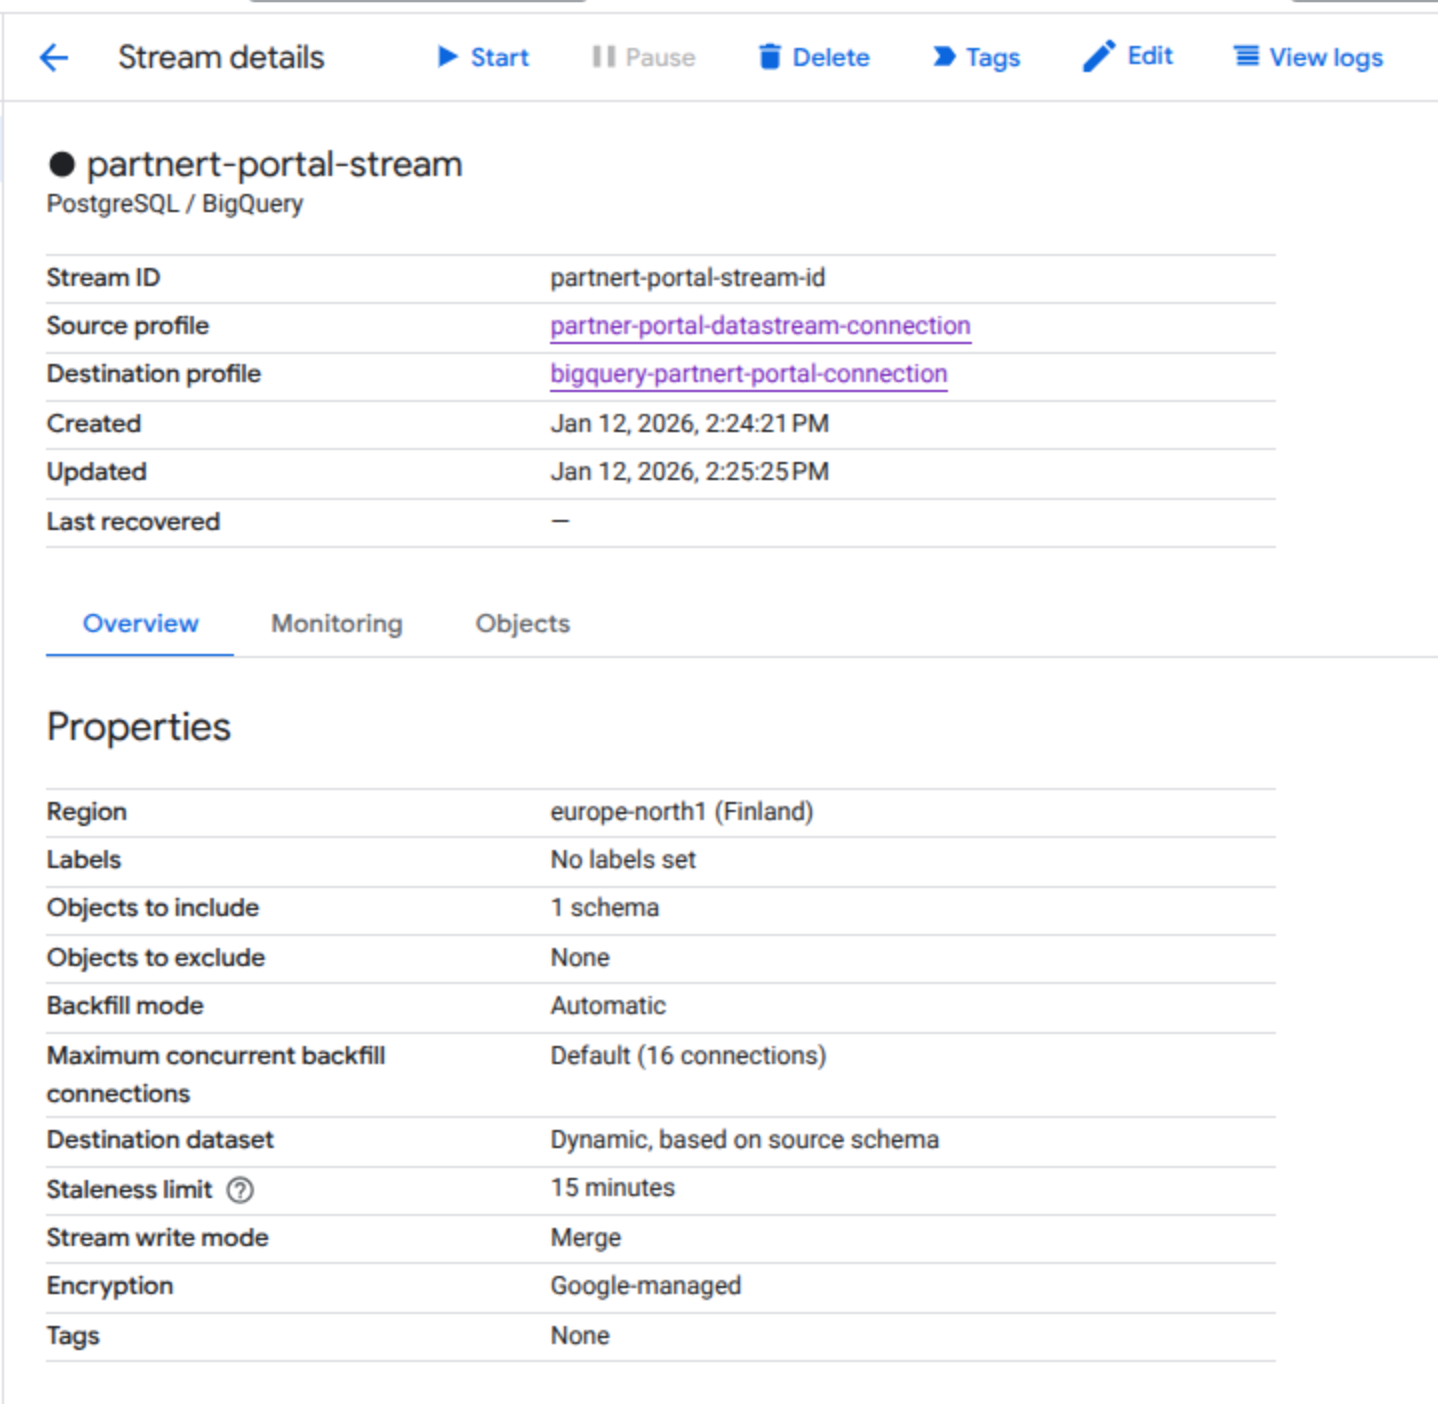Viewport: 1438px width, 1404px height.
Task: Click the Stream details page title
Action: click(221, 57)
